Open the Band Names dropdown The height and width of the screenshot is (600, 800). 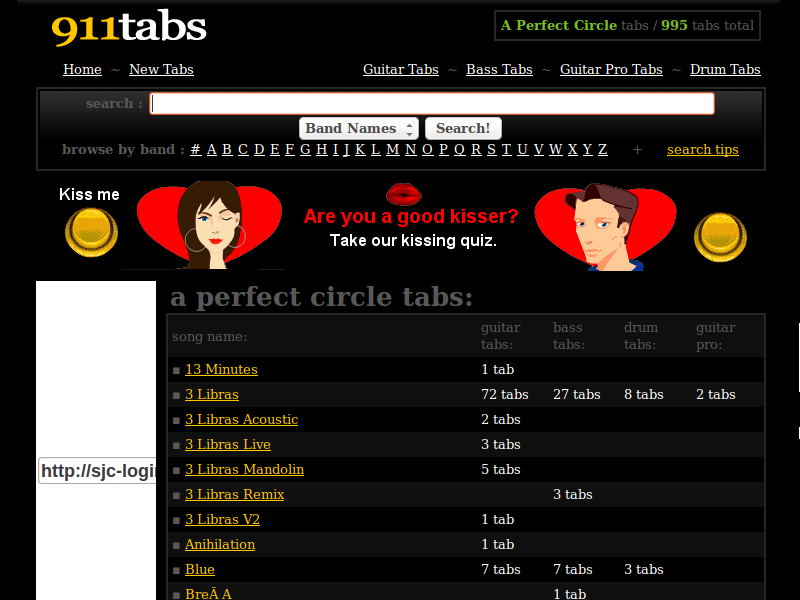click(359, 128)
